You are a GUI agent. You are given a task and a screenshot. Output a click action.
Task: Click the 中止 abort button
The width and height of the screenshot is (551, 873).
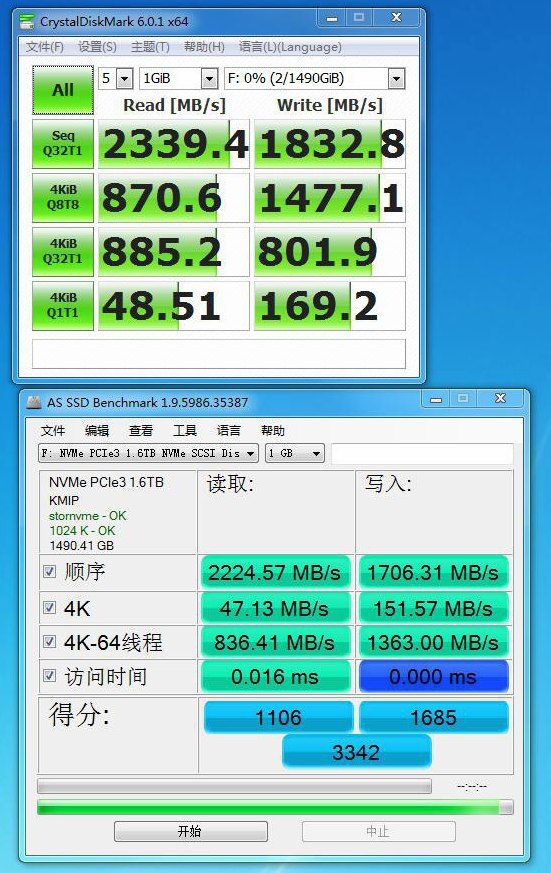378,831
